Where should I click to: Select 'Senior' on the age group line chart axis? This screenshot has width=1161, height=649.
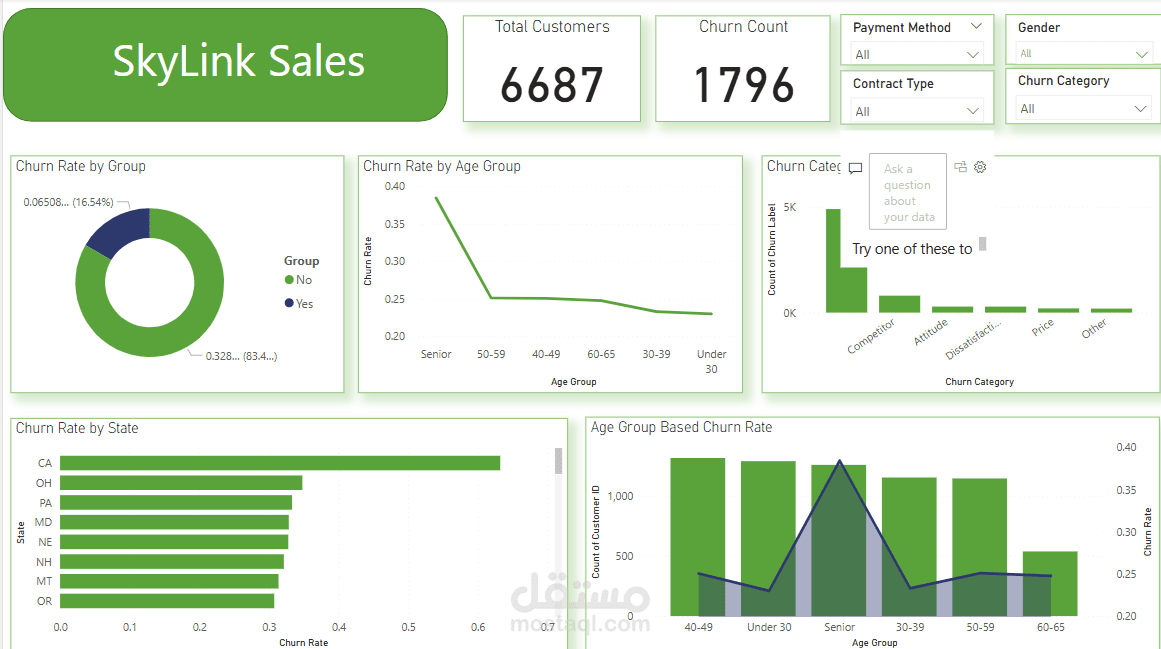click(x=436, y=354)
